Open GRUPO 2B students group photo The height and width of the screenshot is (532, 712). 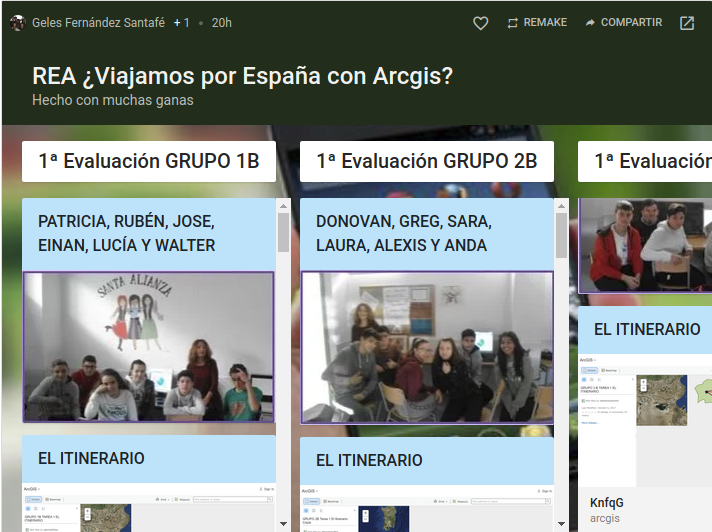[427, 348]
